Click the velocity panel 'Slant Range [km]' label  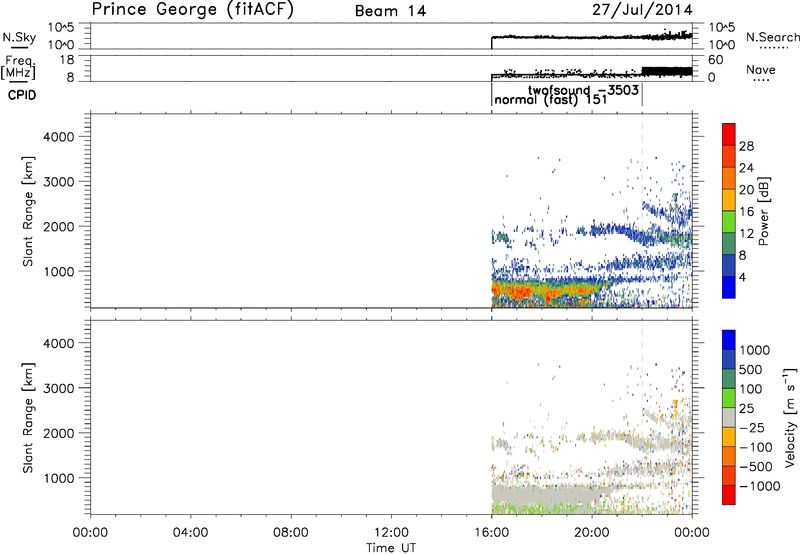tap(28, 417)
